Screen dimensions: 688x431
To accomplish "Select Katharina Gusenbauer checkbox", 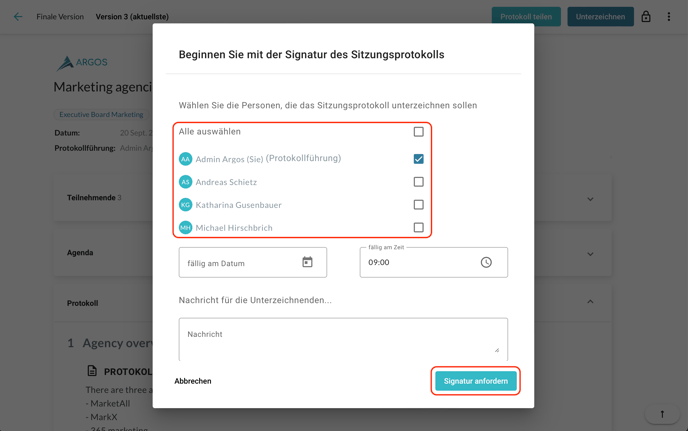I will [418, 205].
